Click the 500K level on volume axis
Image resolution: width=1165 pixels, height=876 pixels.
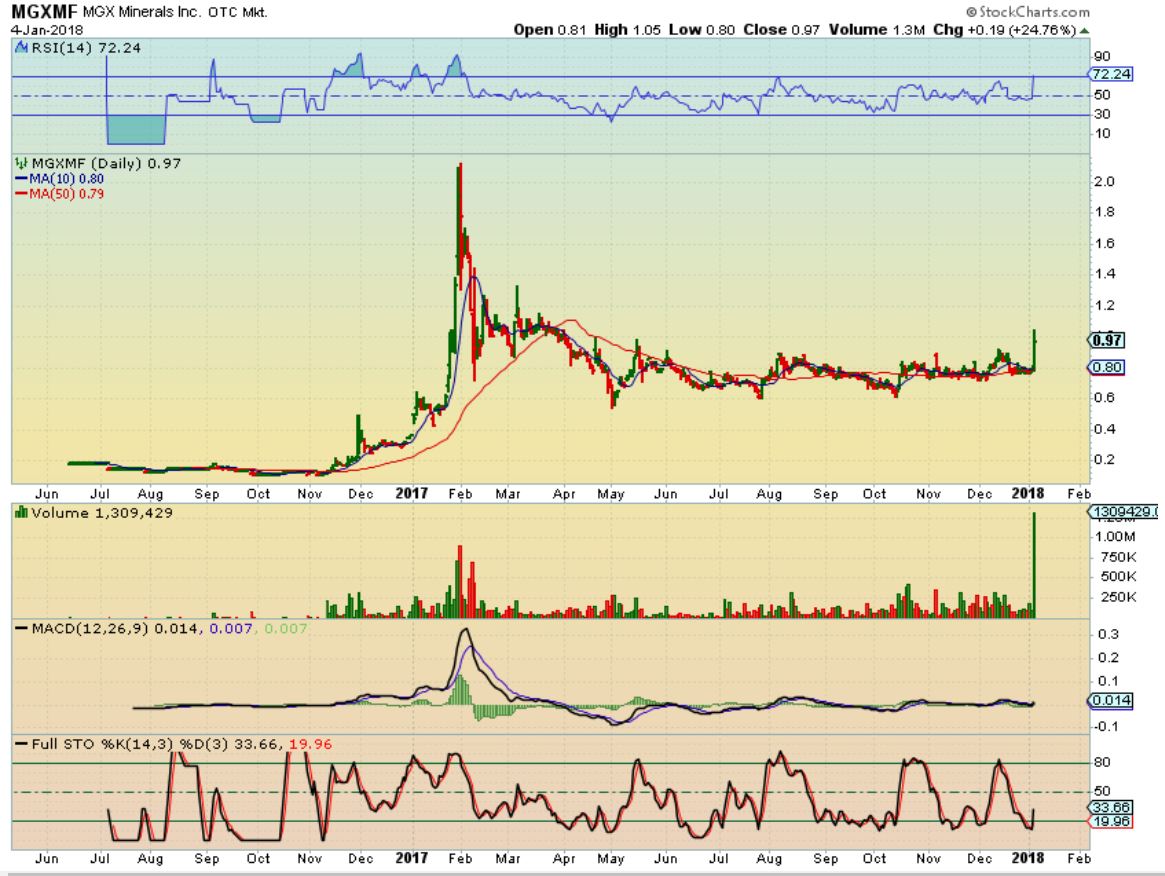[1118, 577]
